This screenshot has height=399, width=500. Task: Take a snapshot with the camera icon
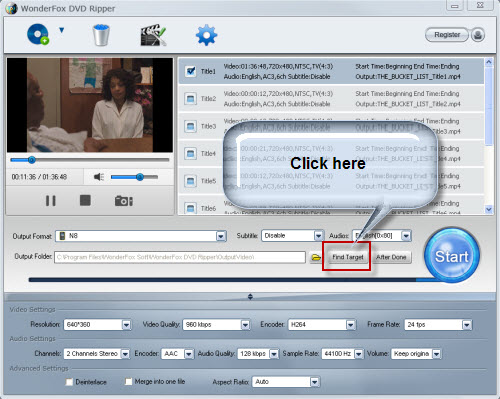pos(124,201)
